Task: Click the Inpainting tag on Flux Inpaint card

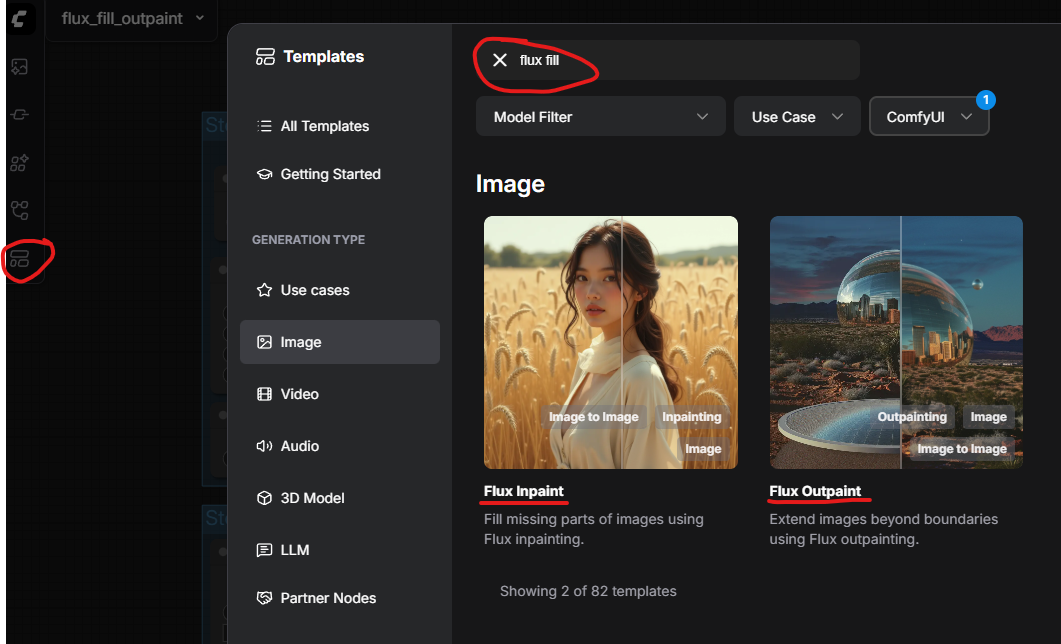Action: [x=692, y=417]
